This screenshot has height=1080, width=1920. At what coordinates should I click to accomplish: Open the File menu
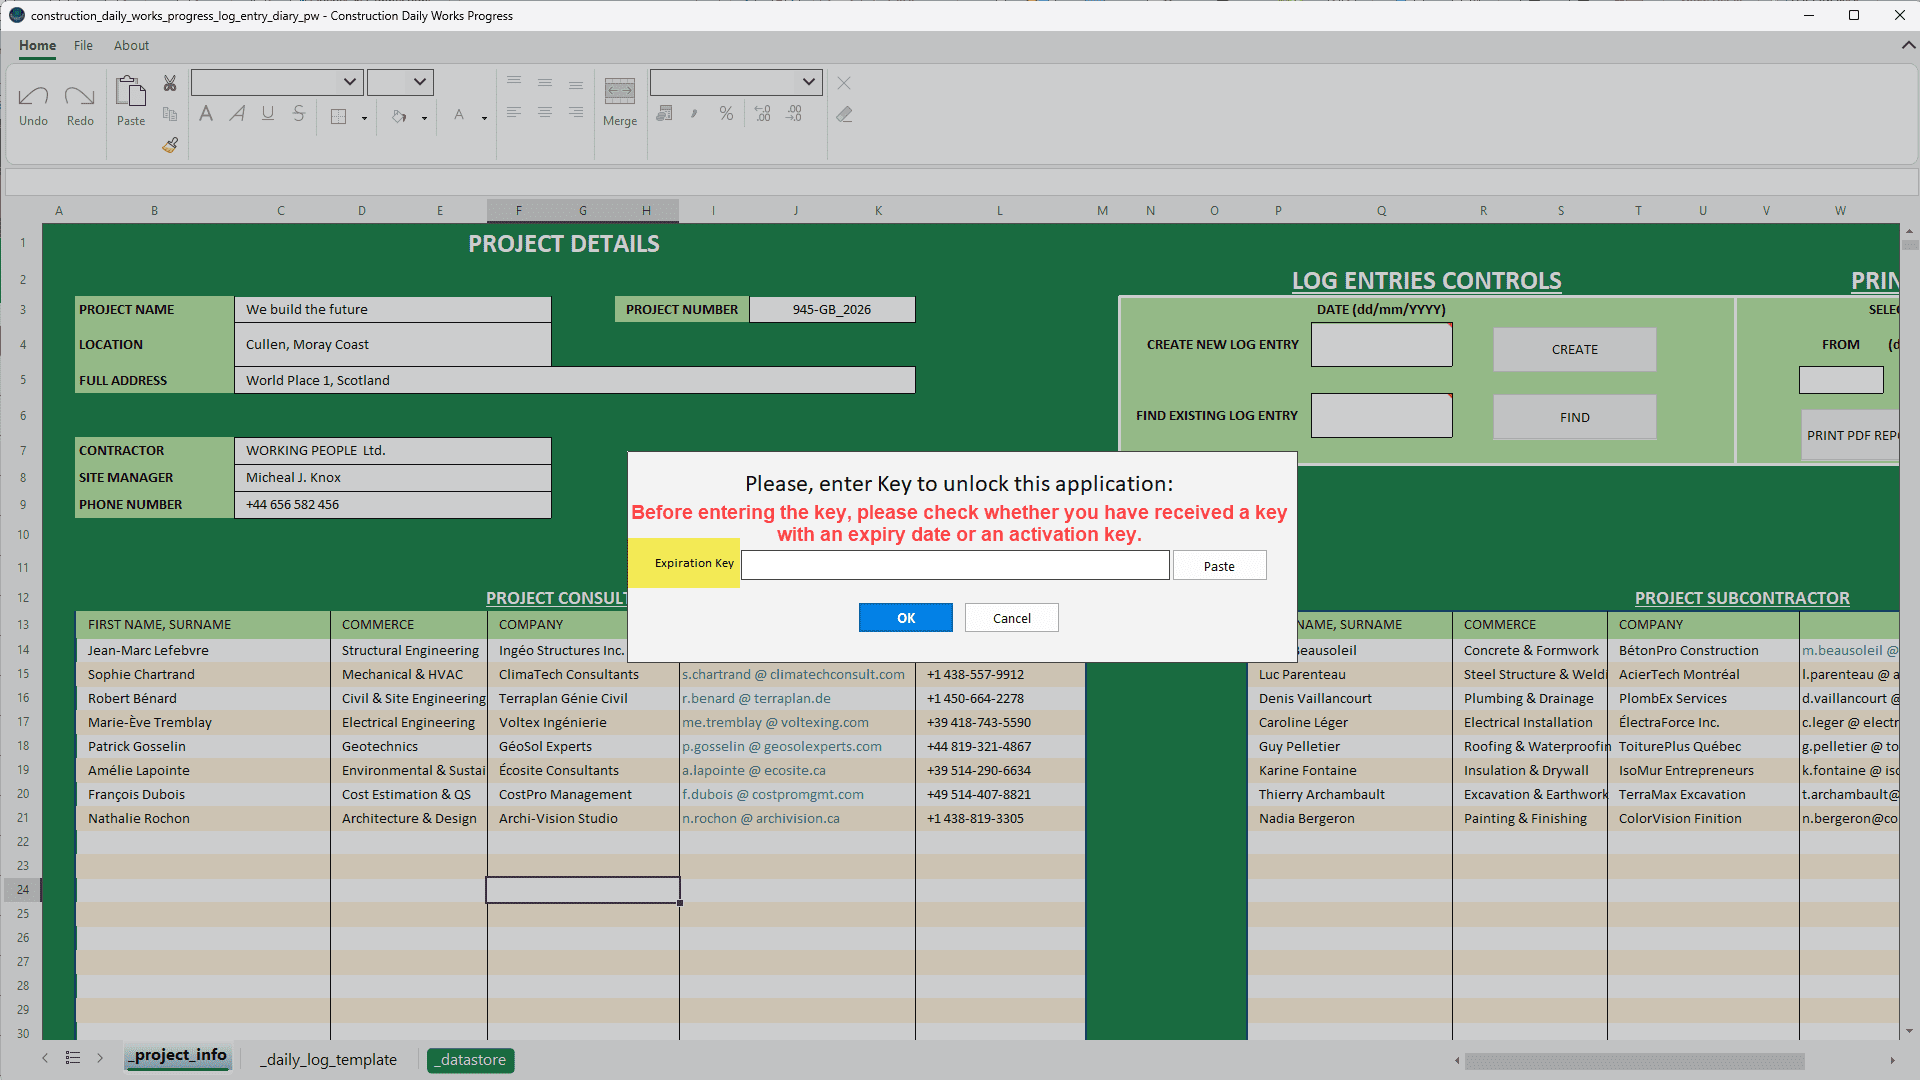[x=83, y=46]
